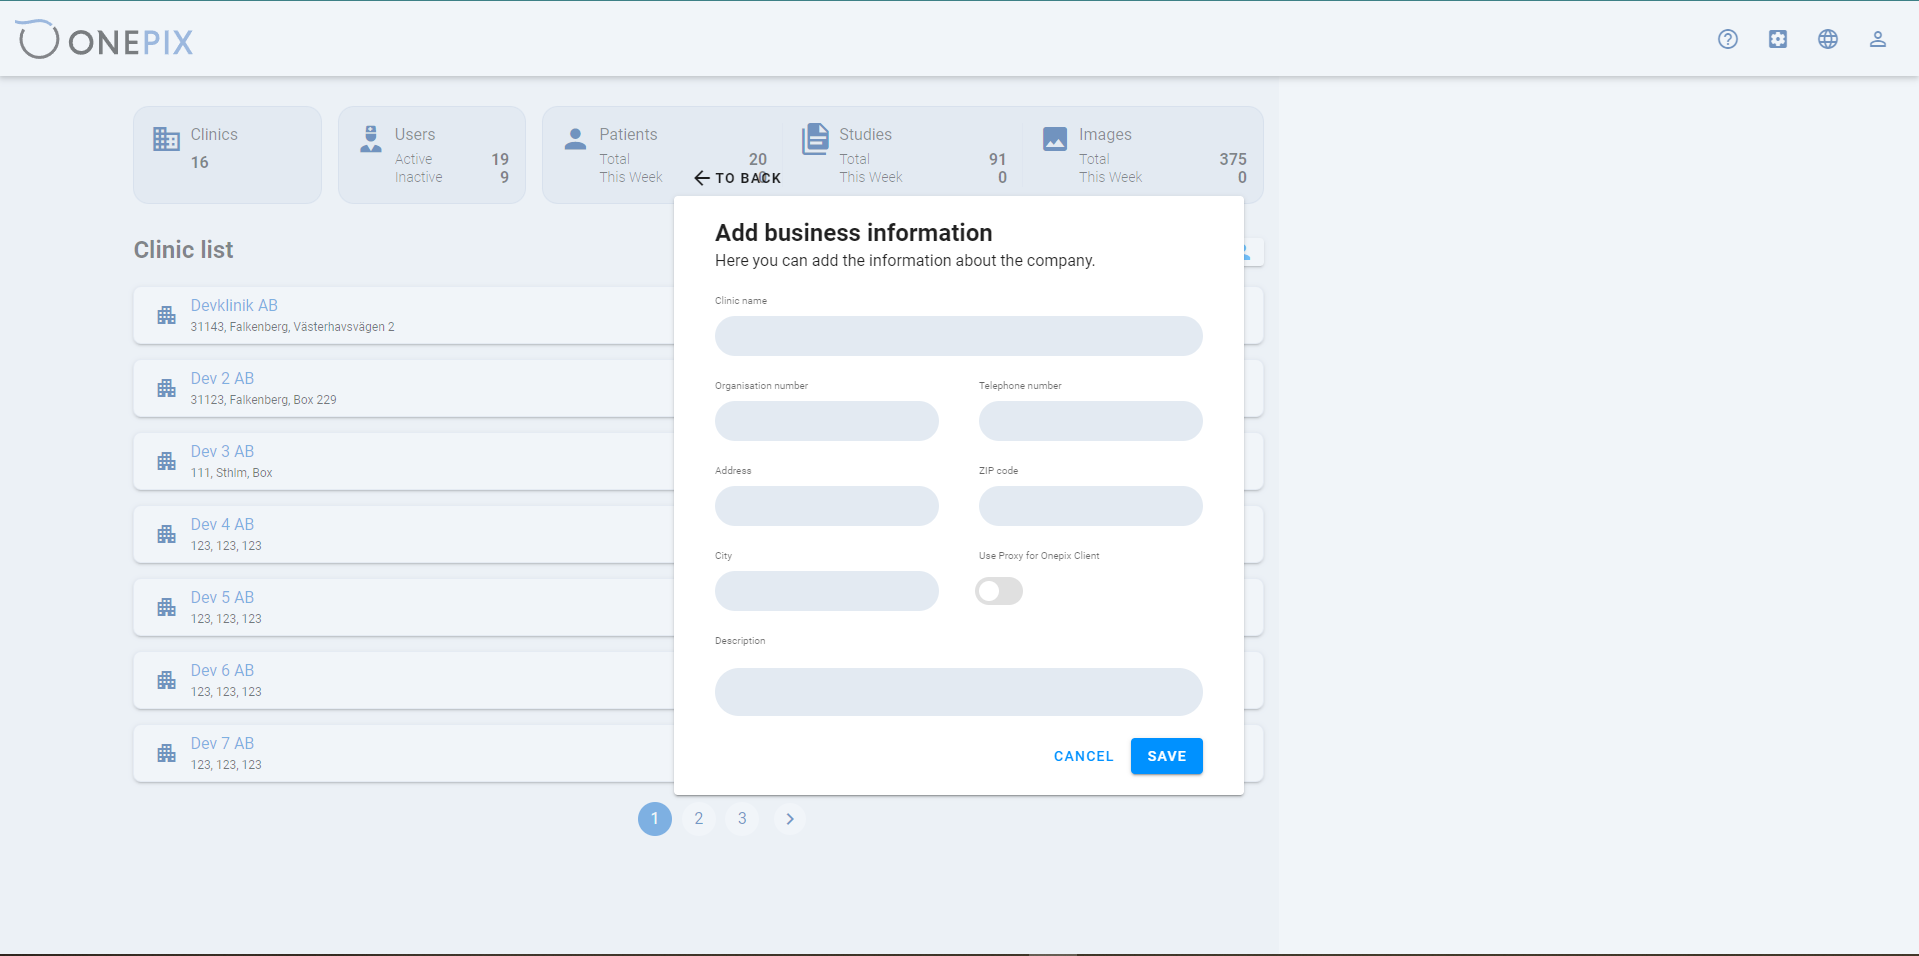Cancel adding business information
The height and width of the screenshot is (956, 1919).
pyautogui.click(x=1083, y=756)
